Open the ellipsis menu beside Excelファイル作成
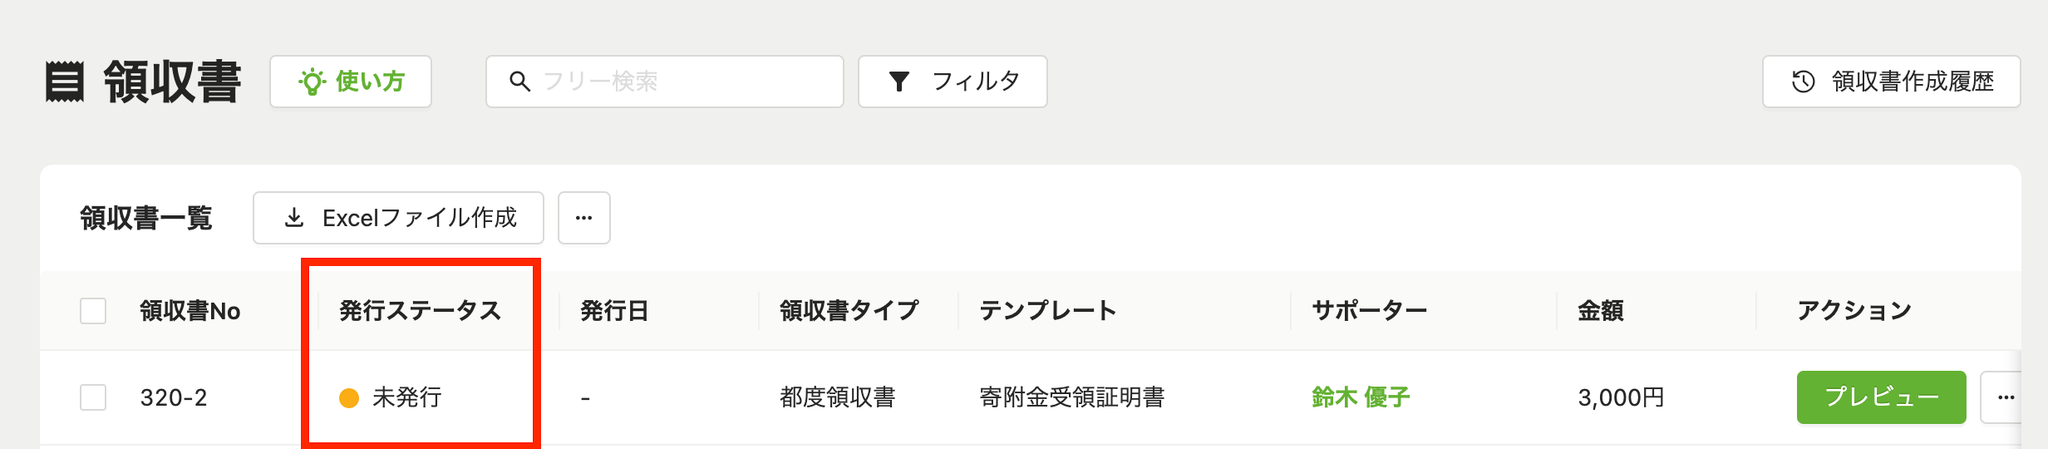The height and width of the screenshot is (449, 2048). pyautogui.click(x=584, y=218)
